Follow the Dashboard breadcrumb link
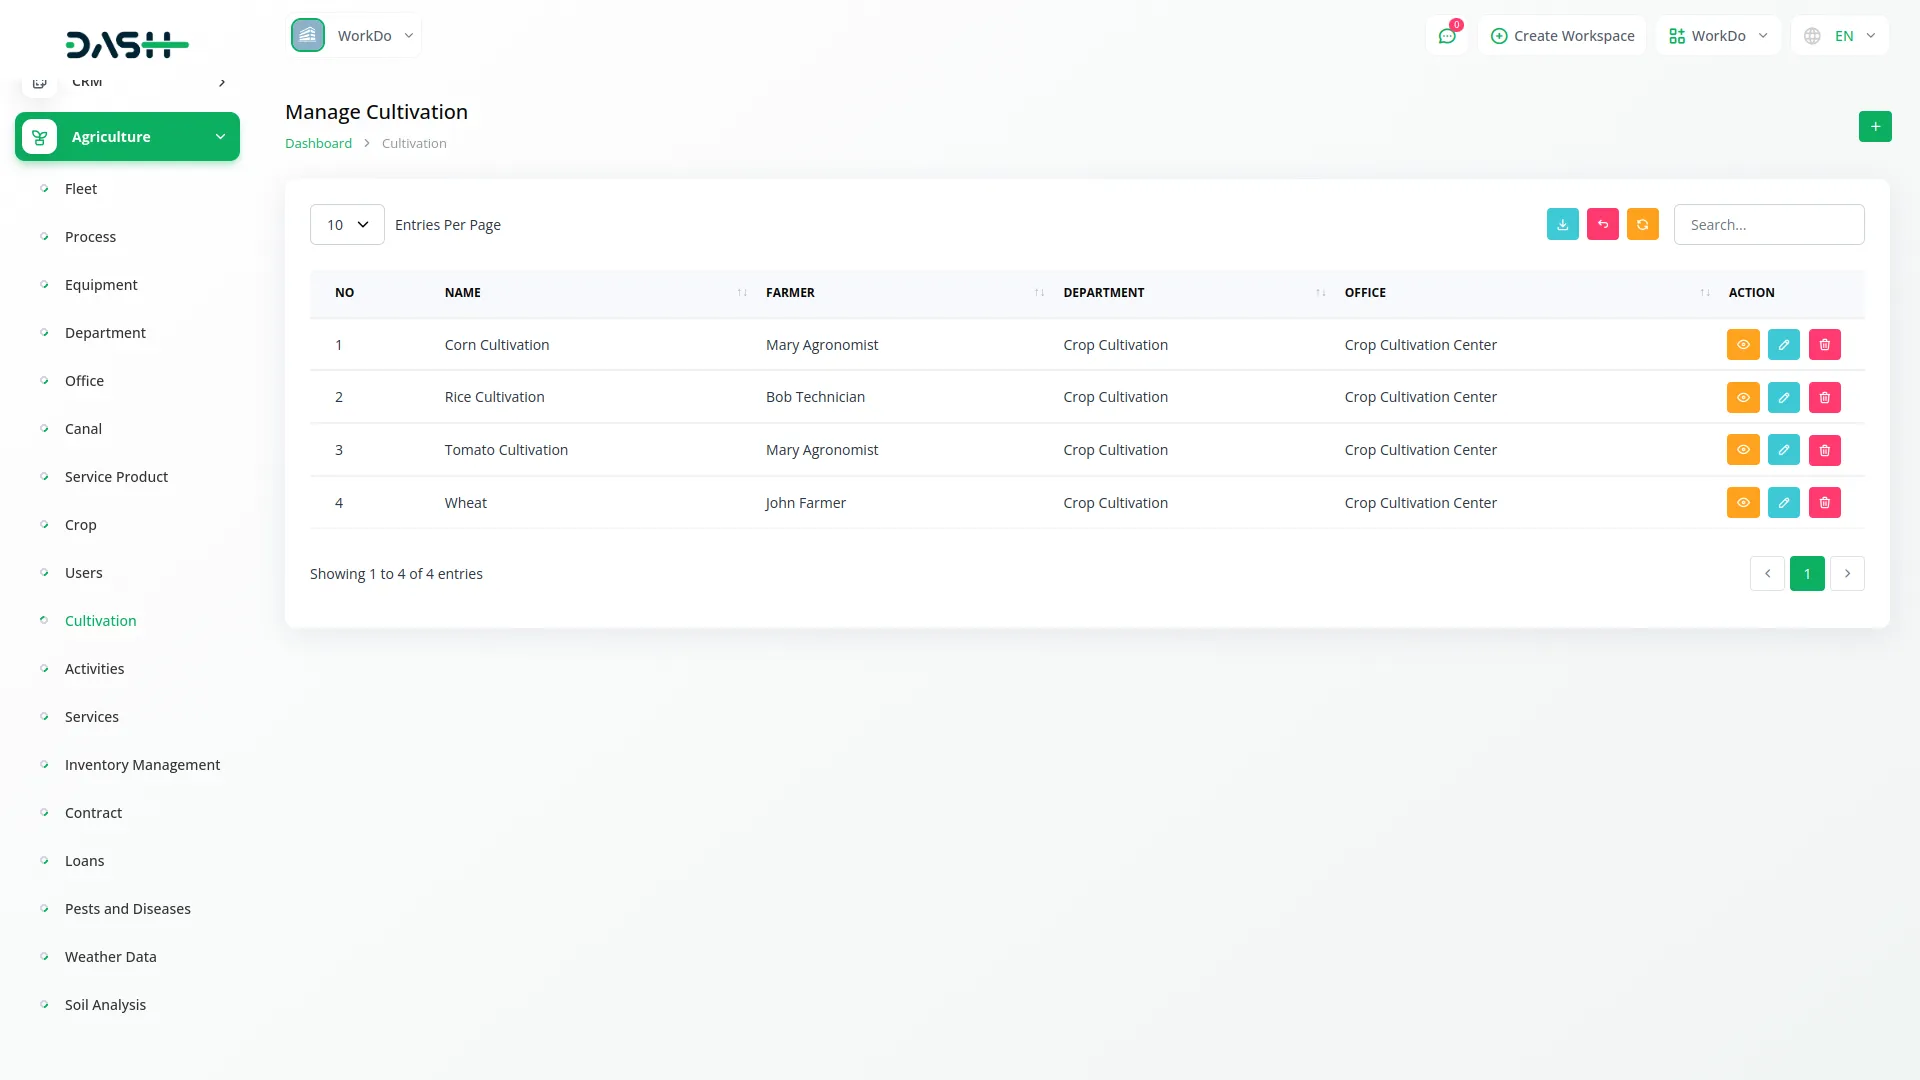The width and height of the screenshot is (1920, 1080). coord(318,144)
